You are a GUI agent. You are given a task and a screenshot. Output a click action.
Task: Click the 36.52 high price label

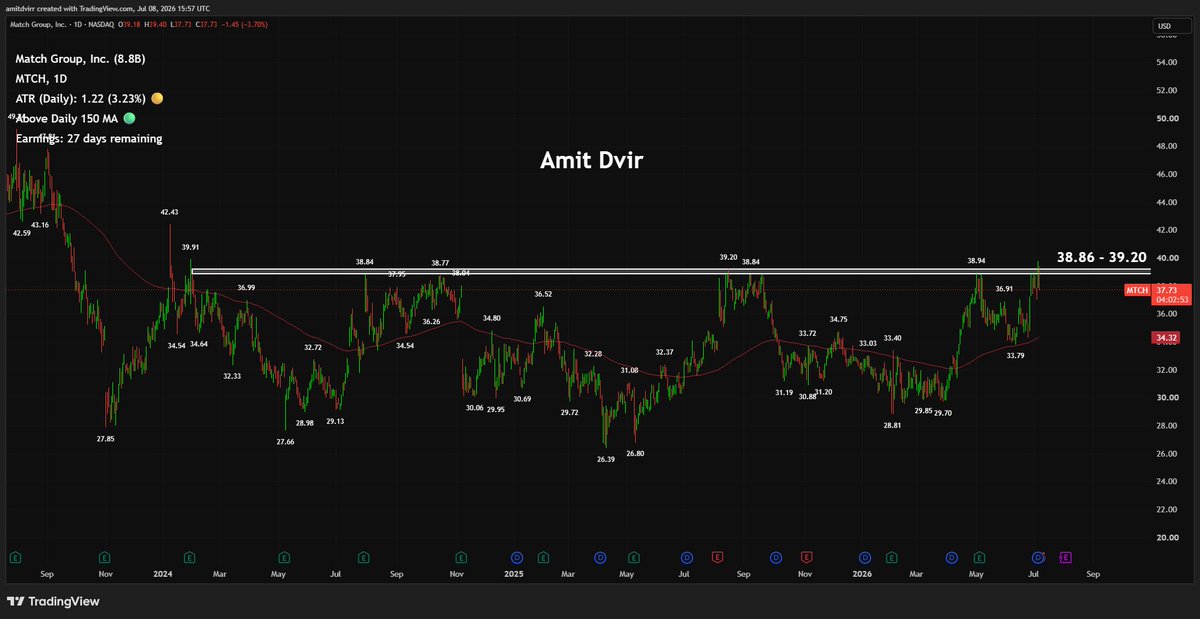click(x=544, y=294)
